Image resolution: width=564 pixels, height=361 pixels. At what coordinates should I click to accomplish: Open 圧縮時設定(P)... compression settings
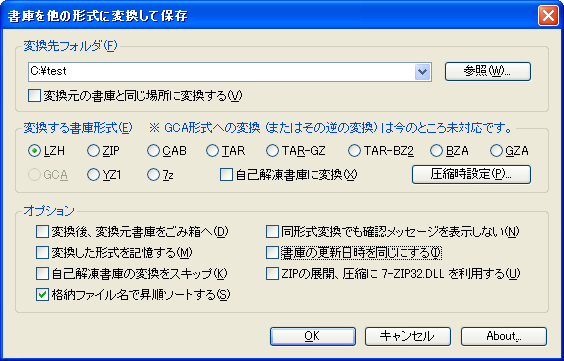pos(471,174)
